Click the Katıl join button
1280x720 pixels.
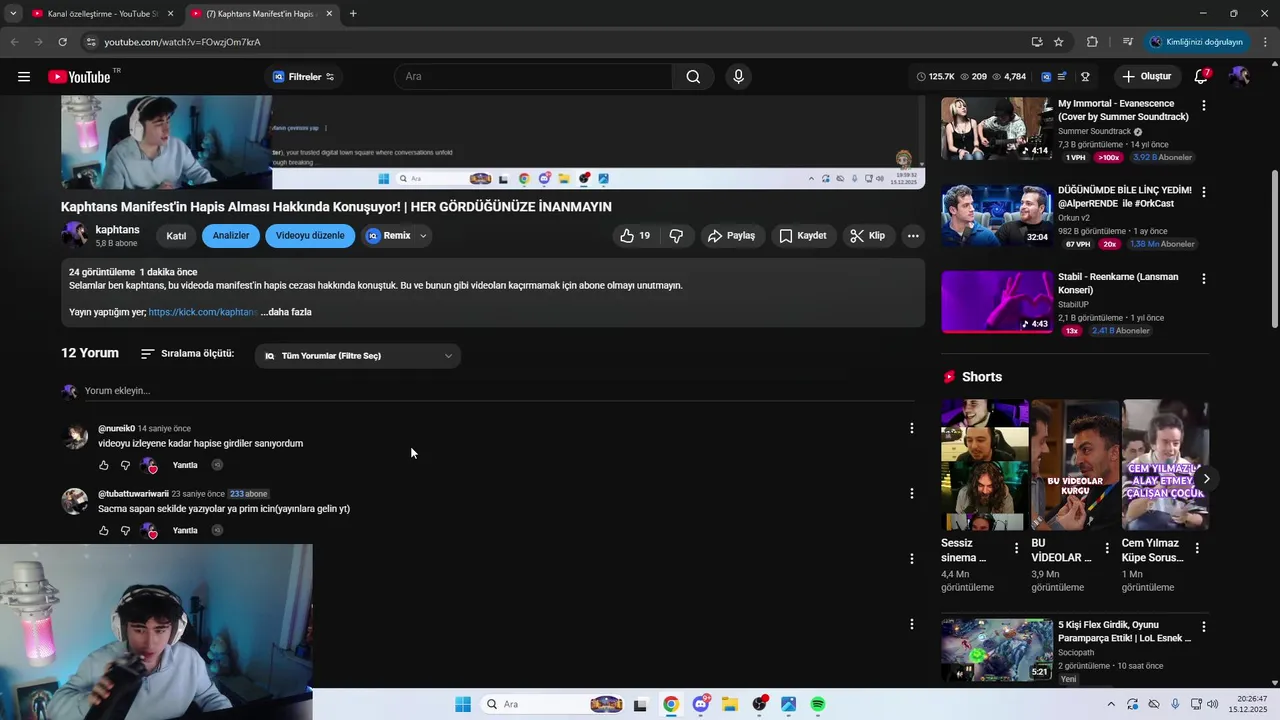176,236
